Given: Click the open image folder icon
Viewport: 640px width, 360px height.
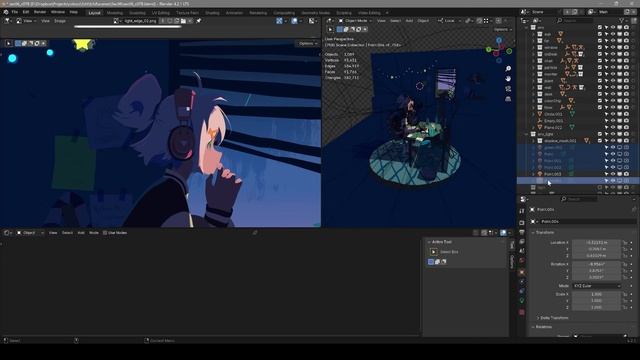Looking at the screenshot, I should point(183,20).
